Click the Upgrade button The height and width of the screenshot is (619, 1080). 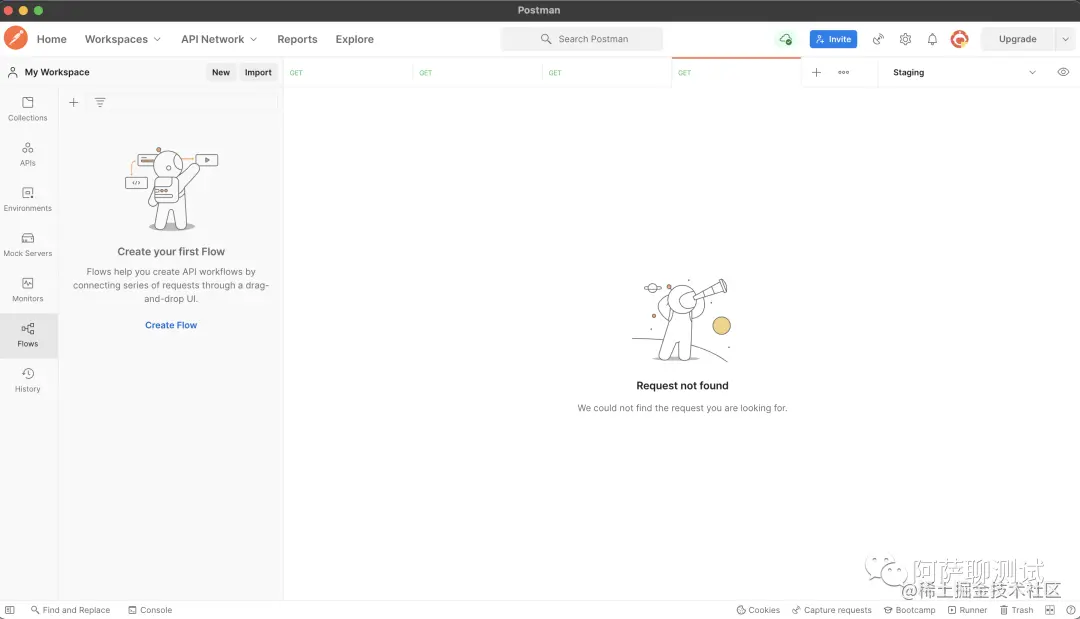(1017, 39)
